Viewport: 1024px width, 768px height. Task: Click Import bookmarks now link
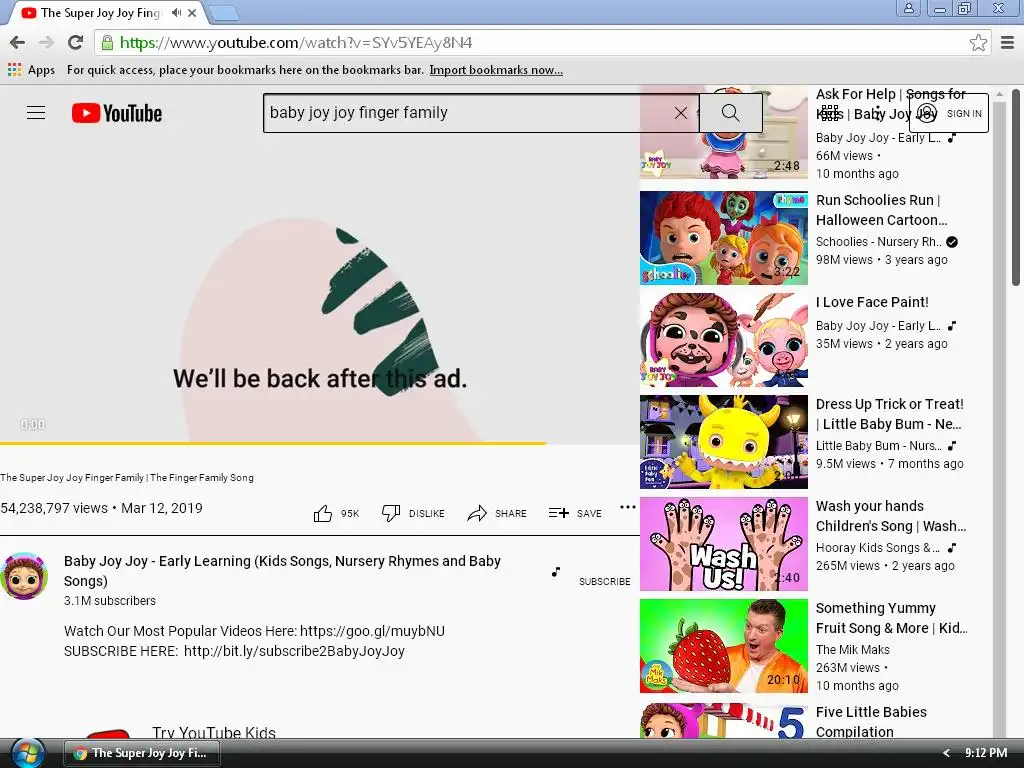point(496,70)
